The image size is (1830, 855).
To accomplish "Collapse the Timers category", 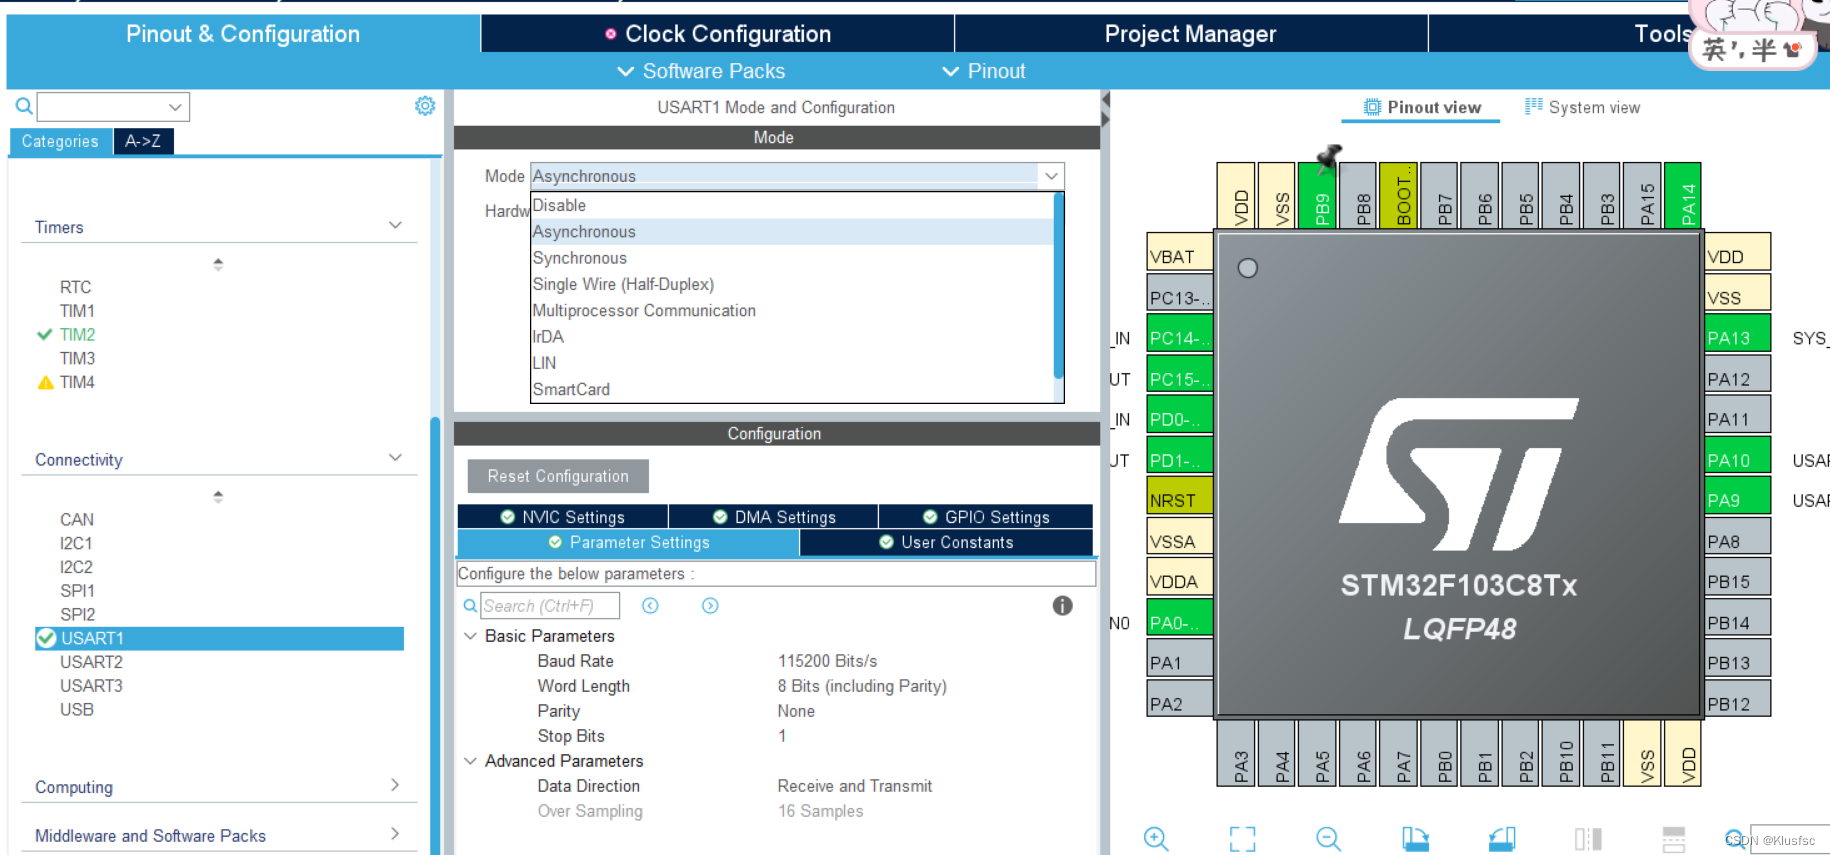I will coord(395,226).
